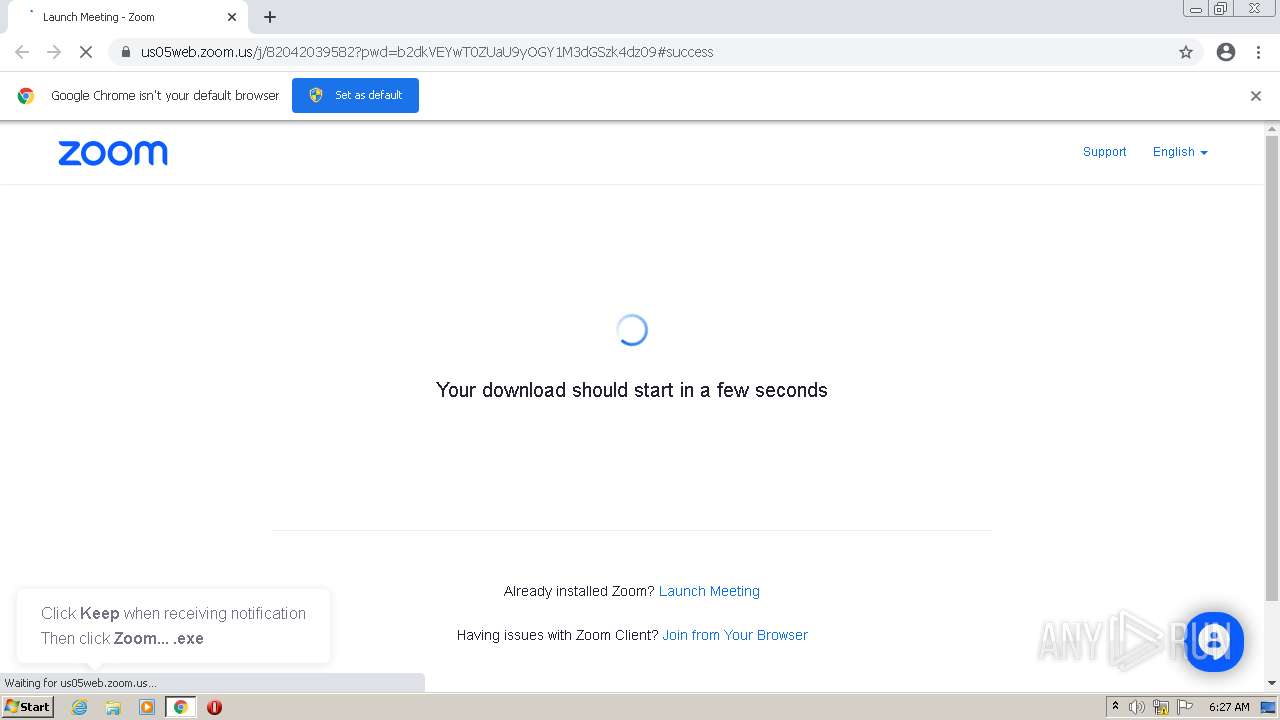The image size is (1280, 720).
Task: Close the Launch Meeting - Zoom tab
Action: (x=232, y=17)
